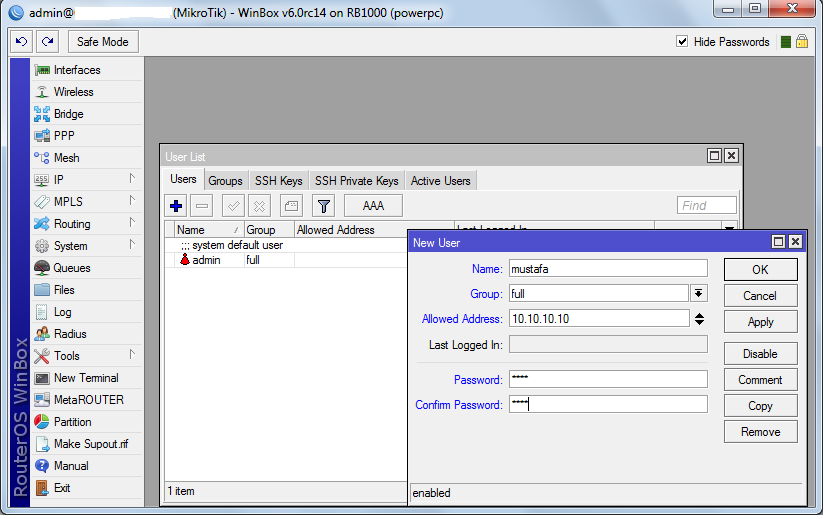Open the Files section

tap(87, 290)
